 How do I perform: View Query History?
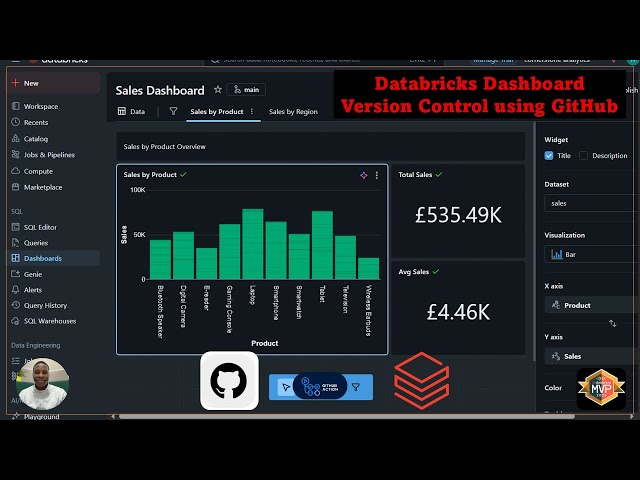(x=45, y=305)
